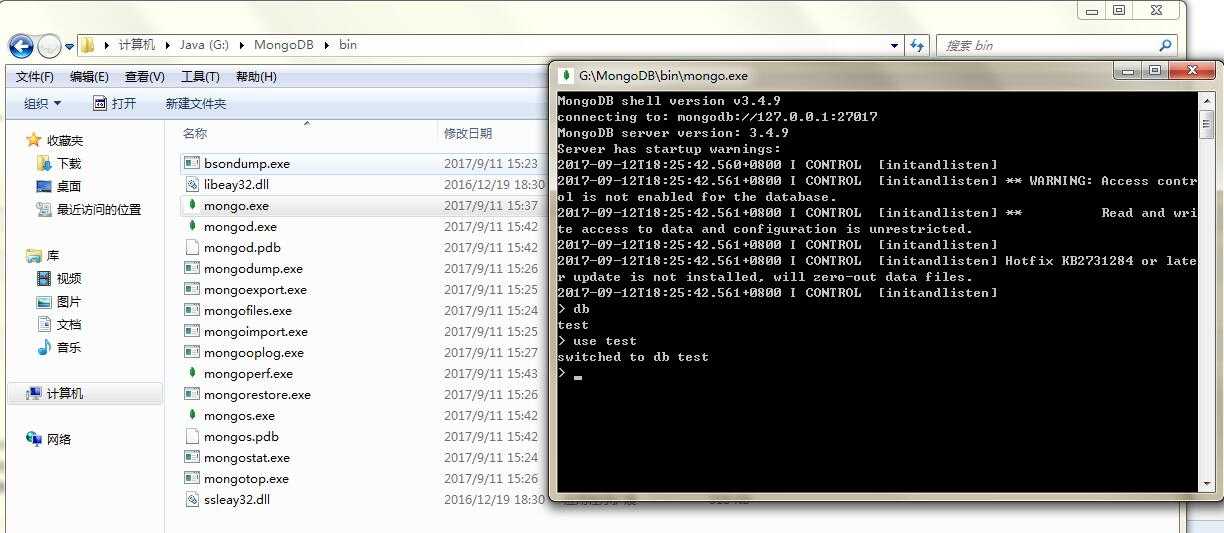This screenshot has width=1224, height=533.
Task: Go forward with Explorer's forward arrow
Action: 49,45
